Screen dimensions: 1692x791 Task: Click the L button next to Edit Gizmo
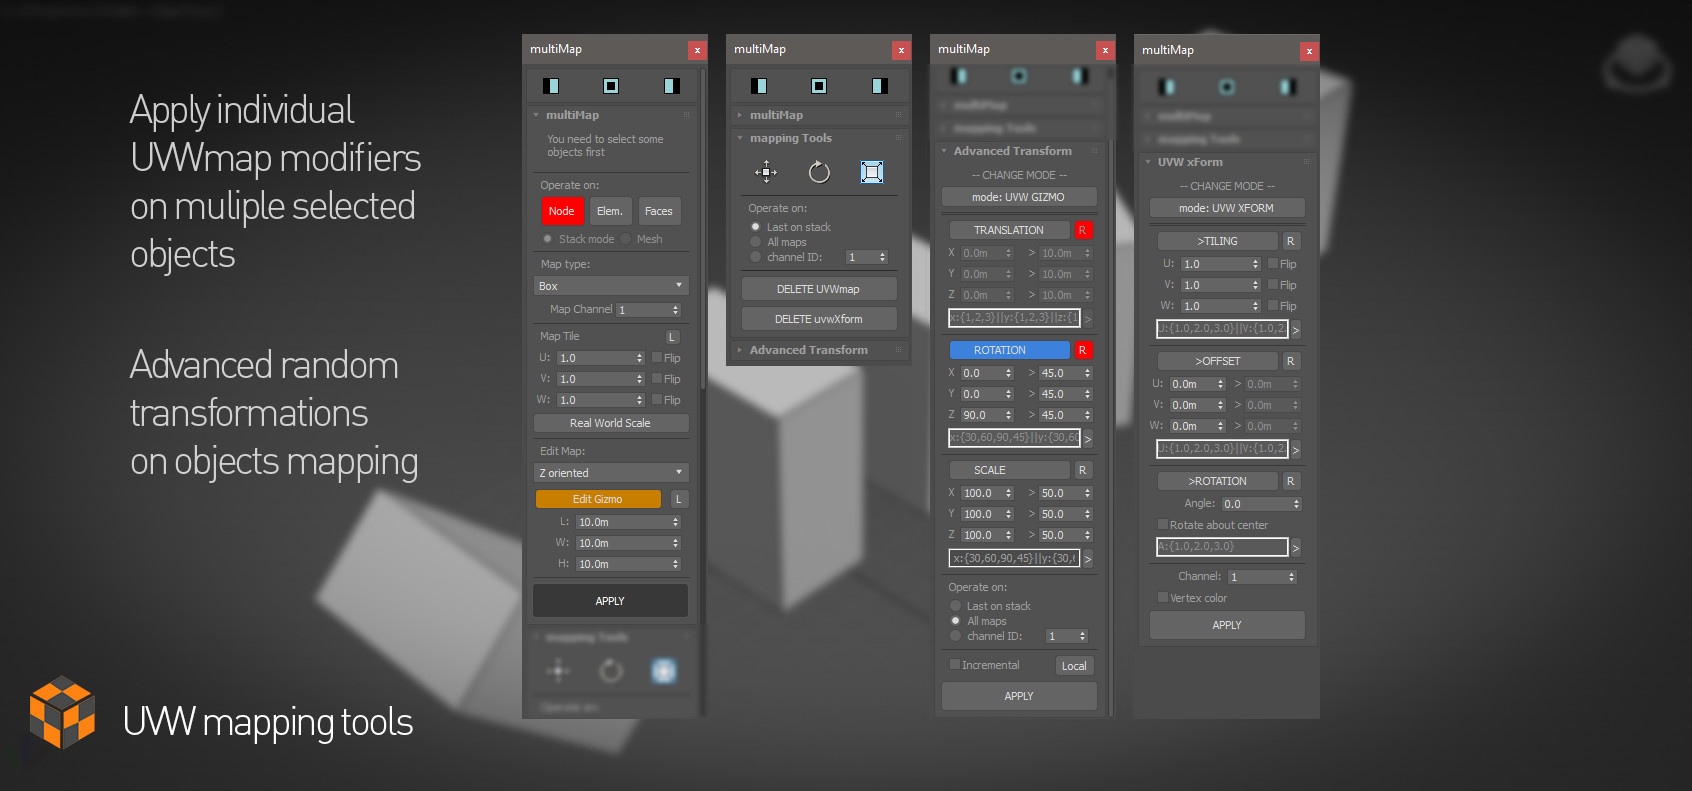pyautogui.click(x=678, y=499)
